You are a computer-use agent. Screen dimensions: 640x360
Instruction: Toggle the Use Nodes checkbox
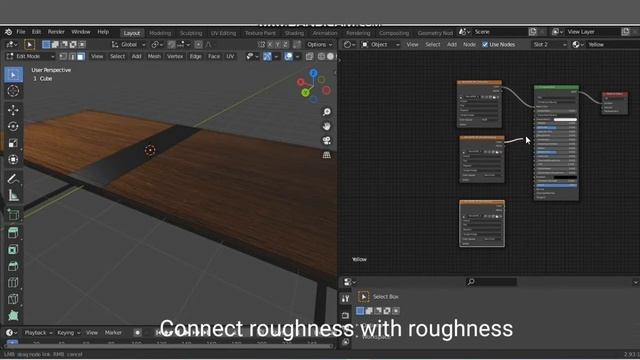(x=485, y=44)
